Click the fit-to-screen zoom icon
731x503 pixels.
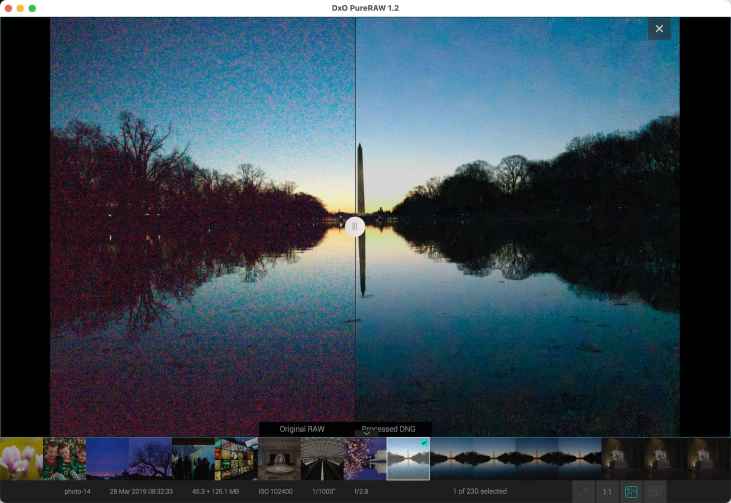(x=582, y=491)
